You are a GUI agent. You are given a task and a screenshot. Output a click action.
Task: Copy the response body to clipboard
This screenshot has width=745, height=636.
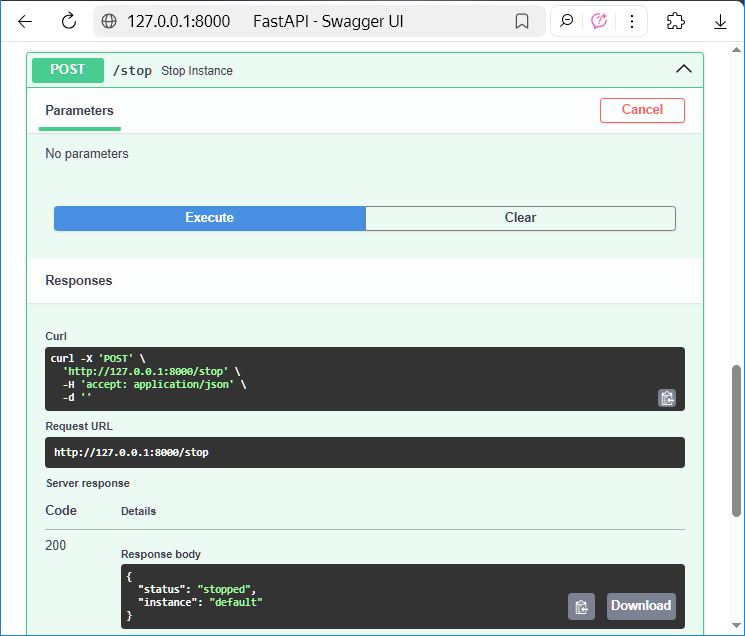pyautogui.click(x=581, y=606)
